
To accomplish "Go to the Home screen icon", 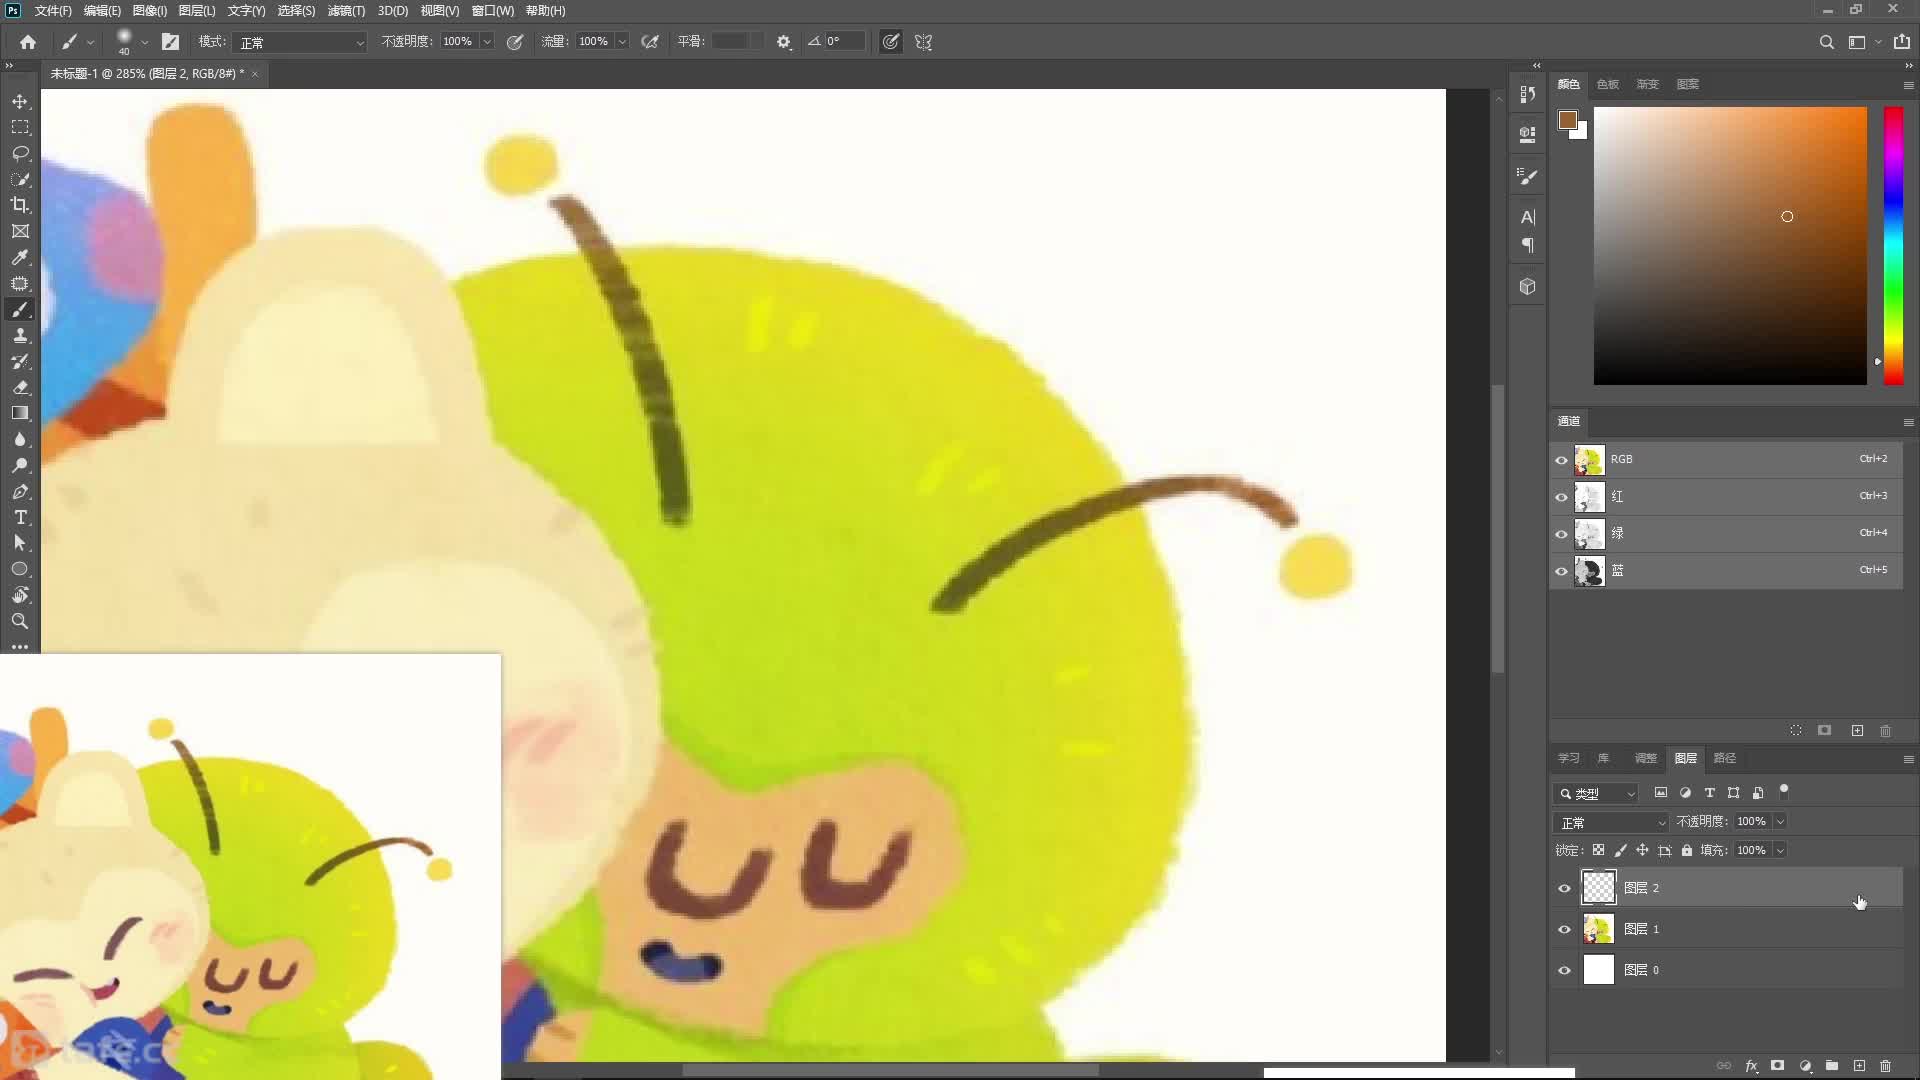I will (28, 42).
